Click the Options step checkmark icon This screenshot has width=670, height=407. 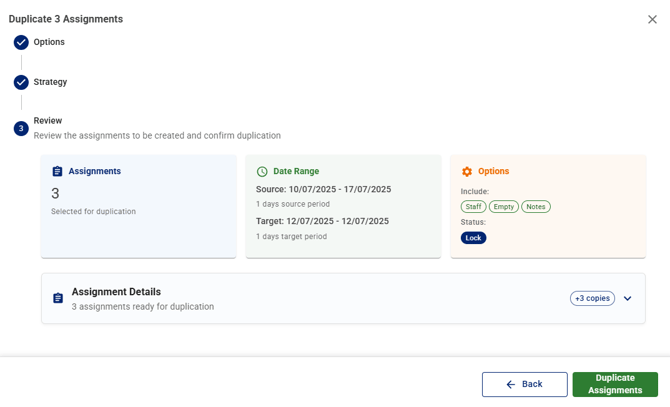tap(21, 42)
